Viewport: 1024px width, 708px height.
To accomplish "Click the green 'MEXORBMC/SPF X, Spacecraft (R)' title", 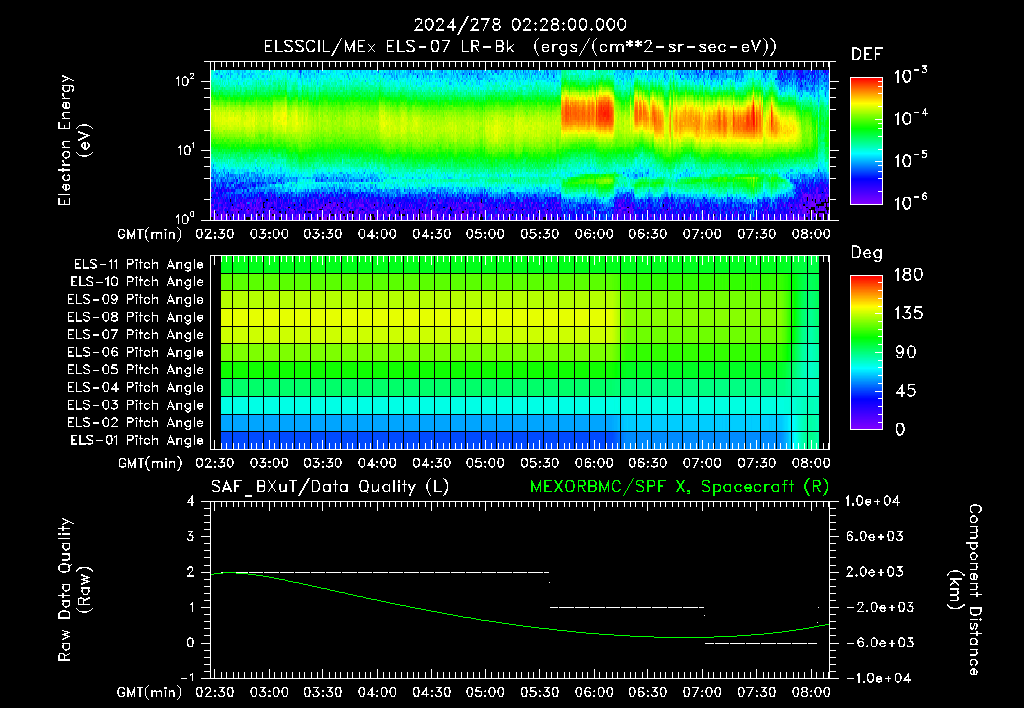I will pos(679,487).
